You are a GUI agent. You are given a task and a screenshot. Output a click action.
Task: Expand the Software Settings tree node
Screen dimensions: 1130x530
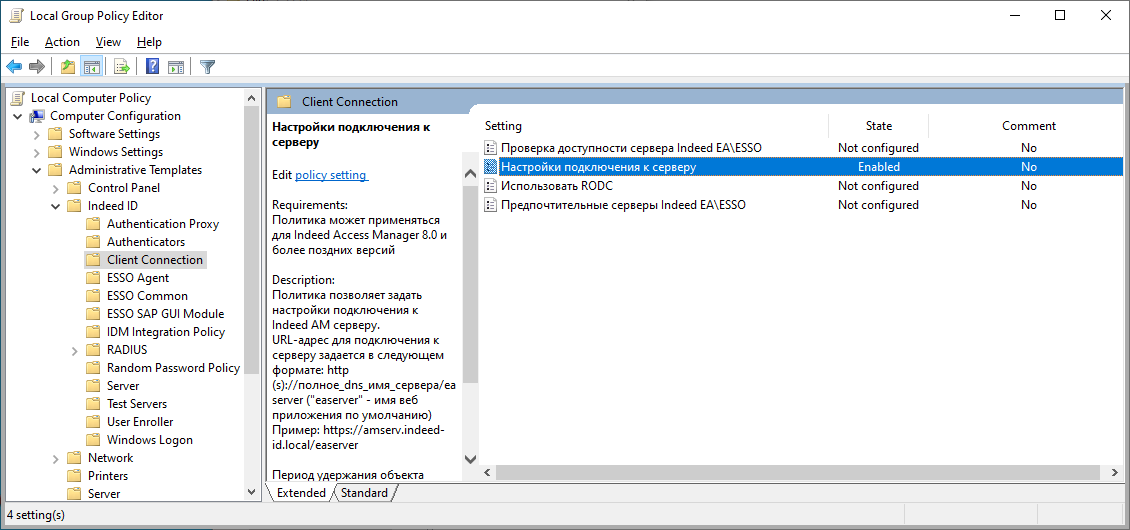(37, 134)
